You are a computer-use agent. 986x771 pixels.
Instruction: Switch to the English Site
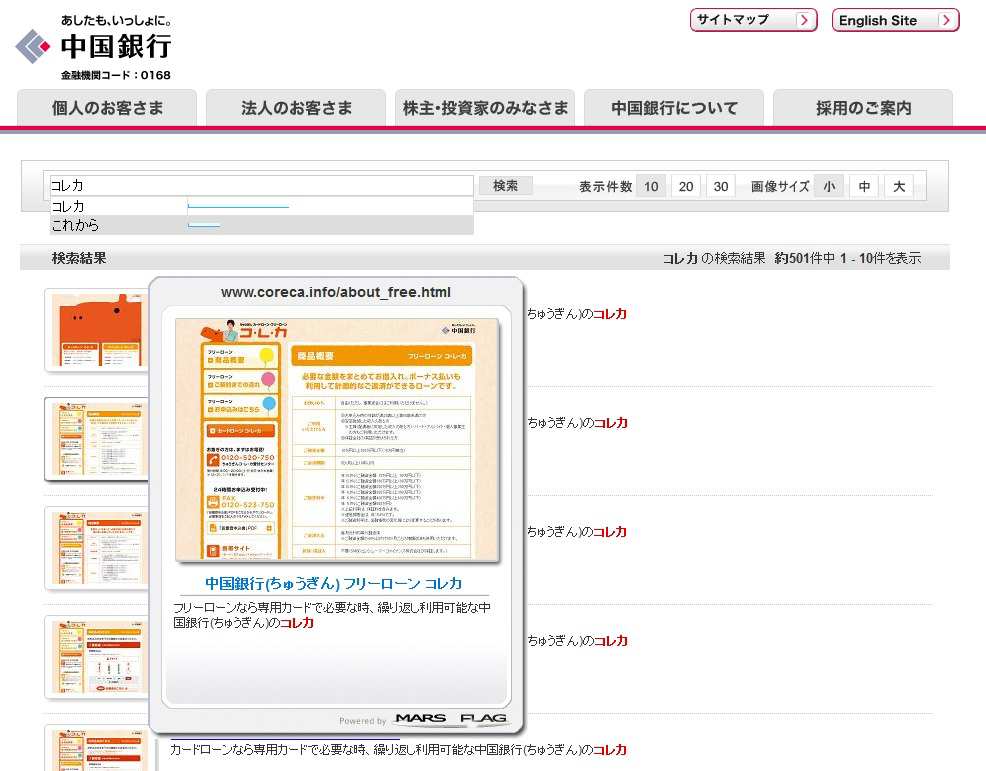[895, 20]
